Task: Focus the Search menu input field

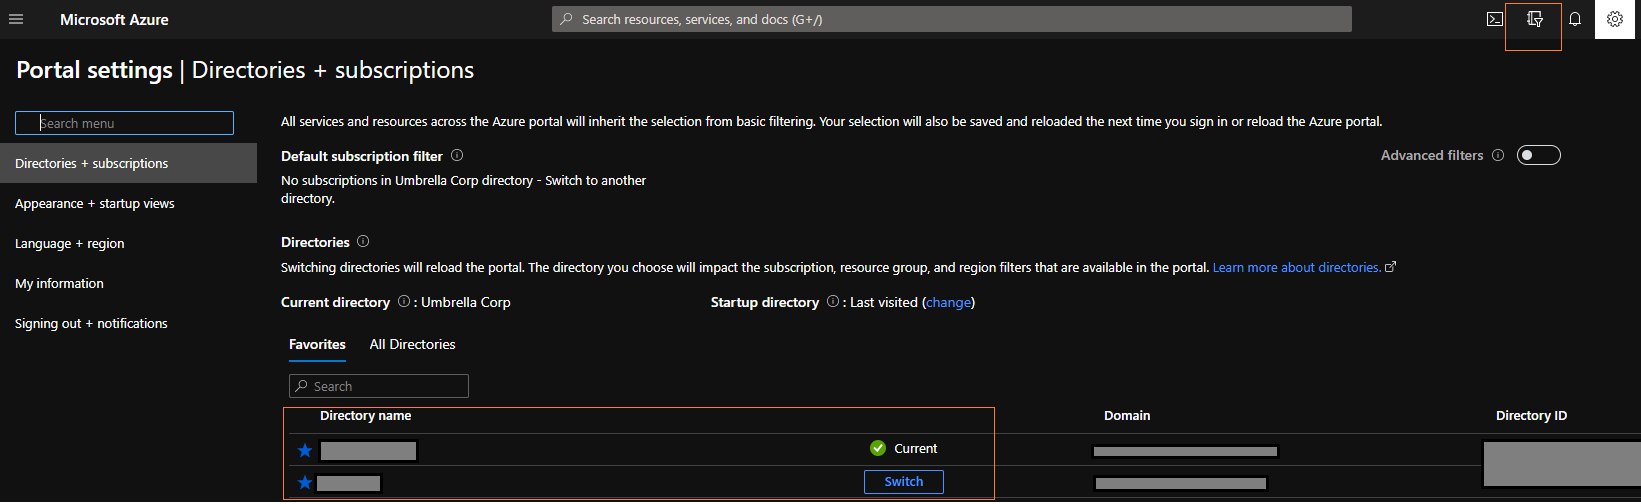Action: coord(124,123)
